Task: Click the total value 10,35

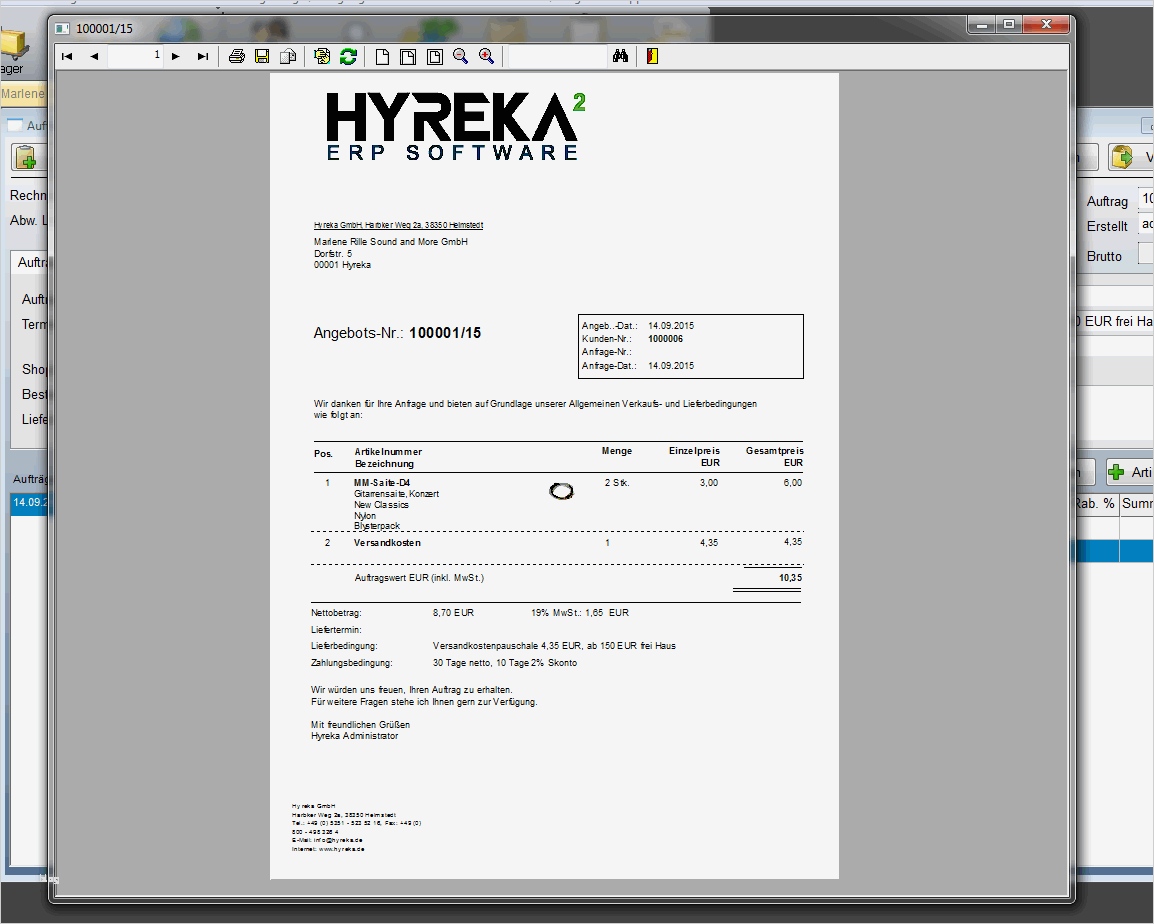Action: coord(790,578)
